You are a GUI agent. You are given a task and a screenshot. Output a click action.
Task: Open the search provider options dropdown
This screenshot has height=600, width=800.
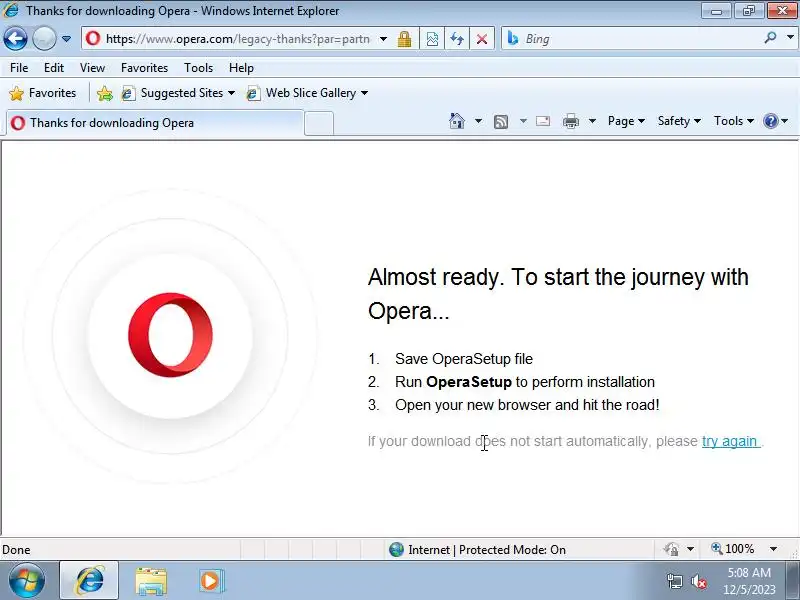(790, 38)
